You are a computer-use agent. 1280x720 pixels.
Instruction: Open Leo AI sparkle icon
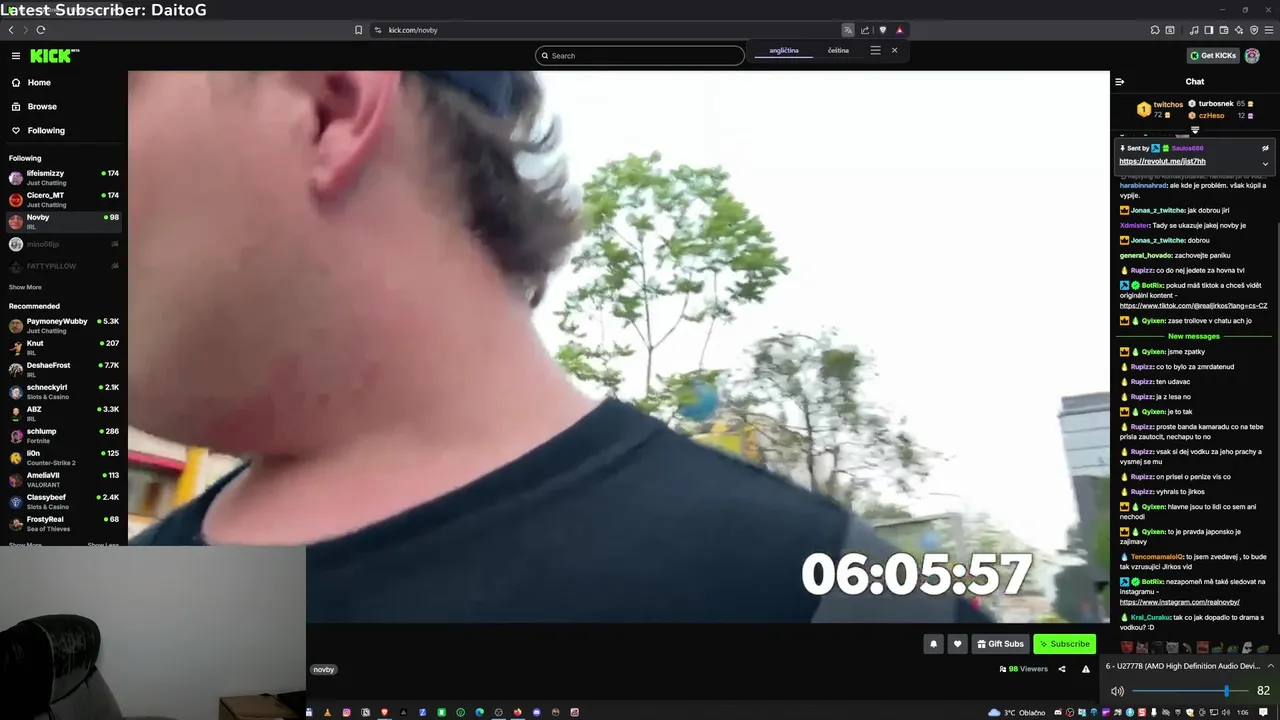[x=1239, y=30]
